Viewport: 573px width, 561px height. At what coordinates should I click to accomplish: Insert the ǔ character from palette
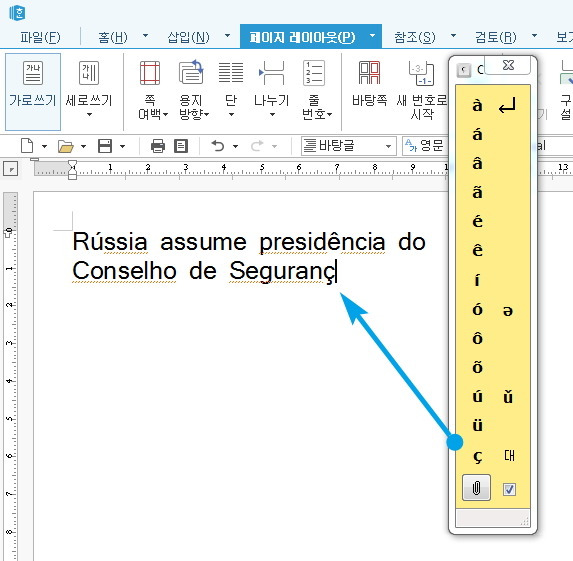pyautogui.click(x=508, y=397)
